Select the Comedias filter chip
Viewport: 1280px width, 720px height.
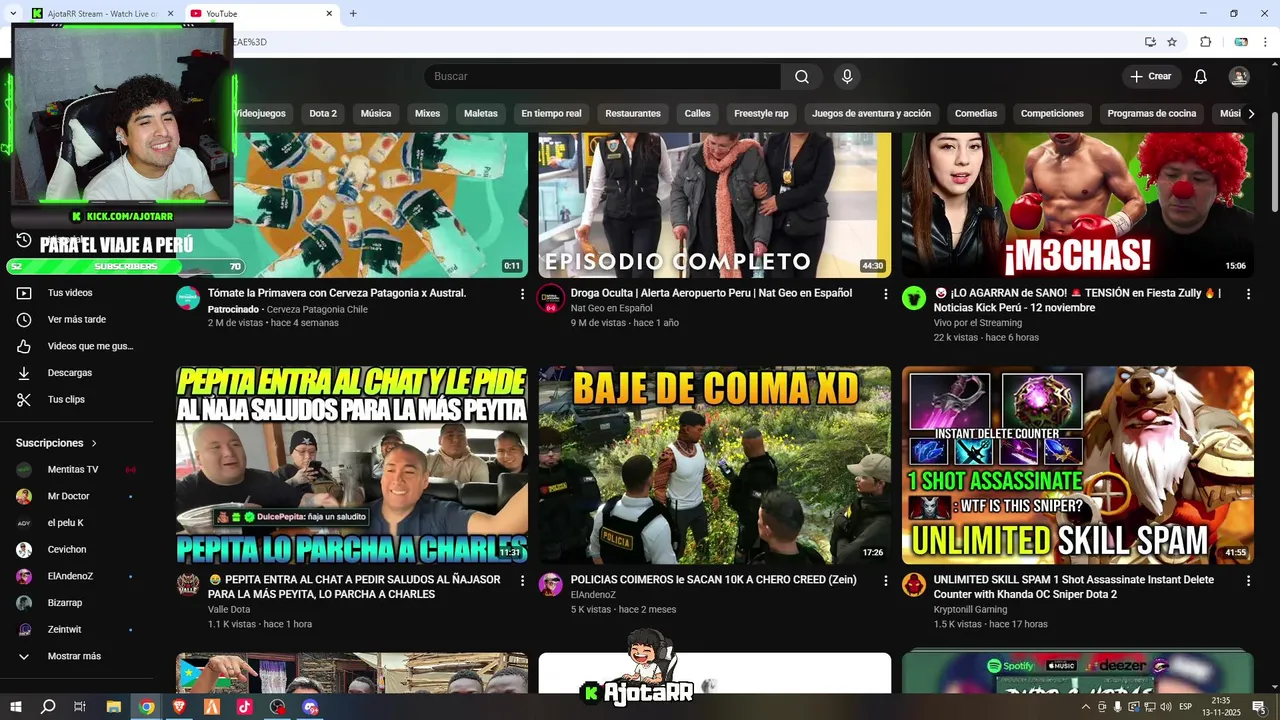976,114
